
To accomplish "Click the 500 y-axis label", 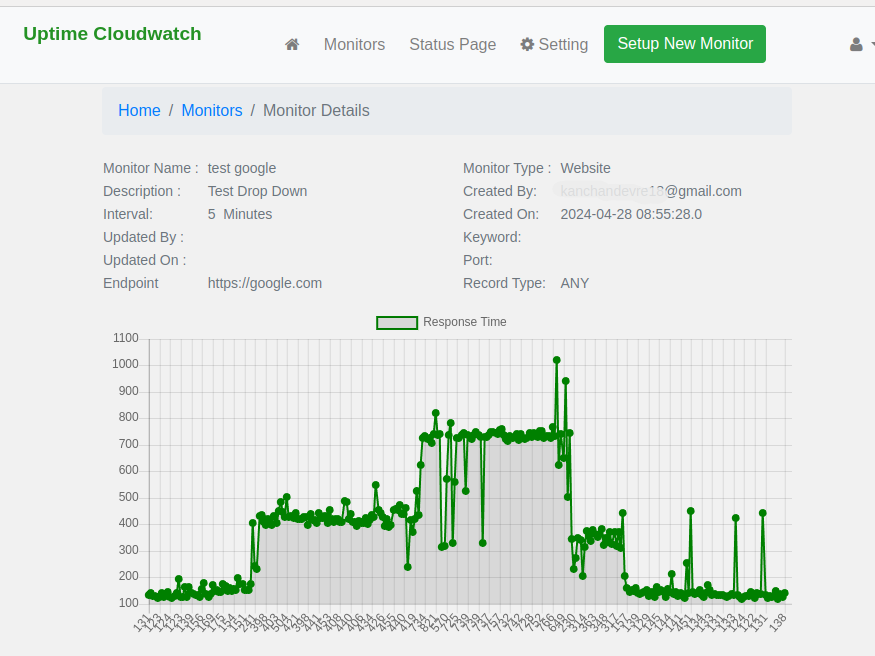I will [x=128, y=497].
